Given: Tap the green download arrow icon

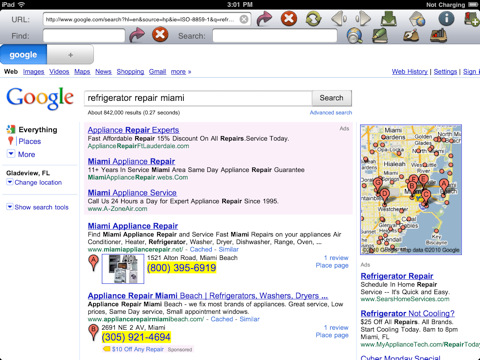Looking at the screenshot, I should pos(388,19).
